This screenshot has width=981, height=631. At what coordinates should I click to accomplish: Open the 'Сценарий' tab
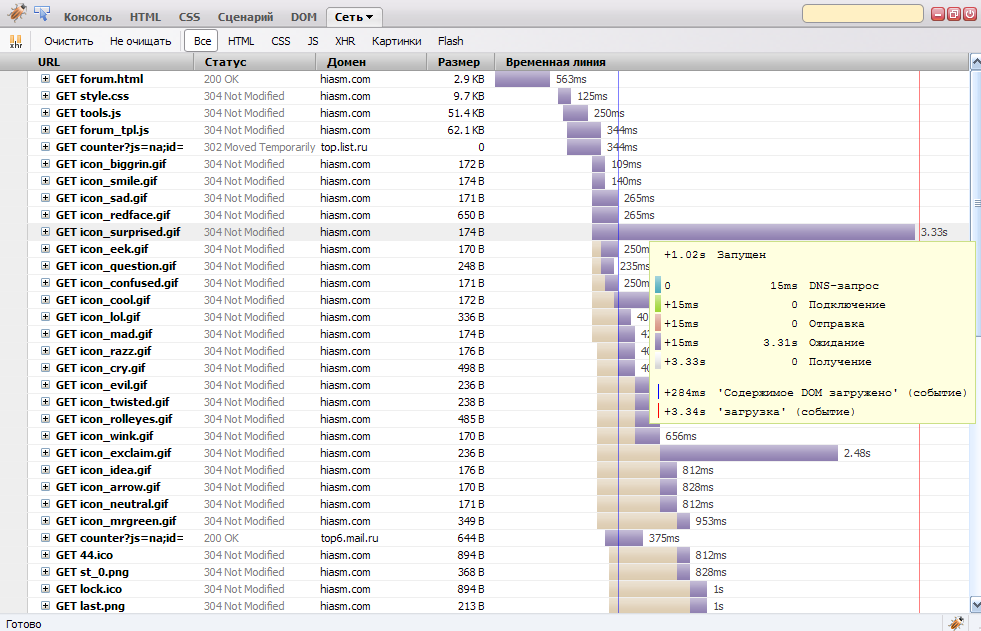pyautogui.click(x=245, y=17)
